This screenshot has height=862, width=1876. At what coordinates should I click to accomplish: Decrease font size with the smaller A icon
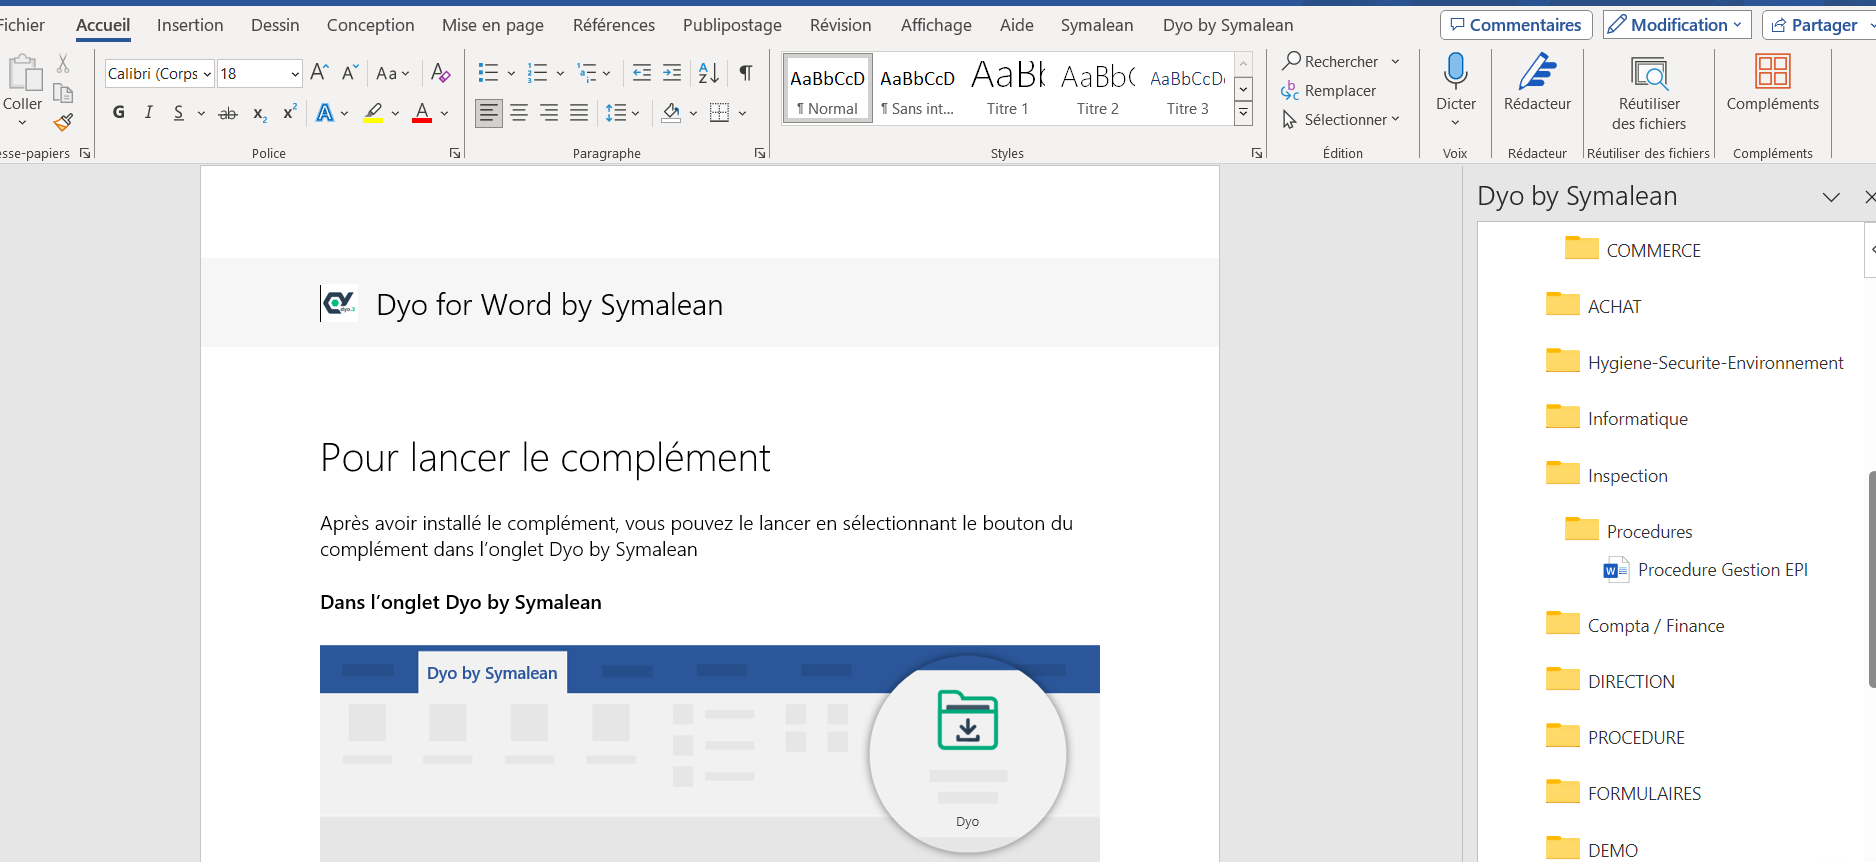350,72
